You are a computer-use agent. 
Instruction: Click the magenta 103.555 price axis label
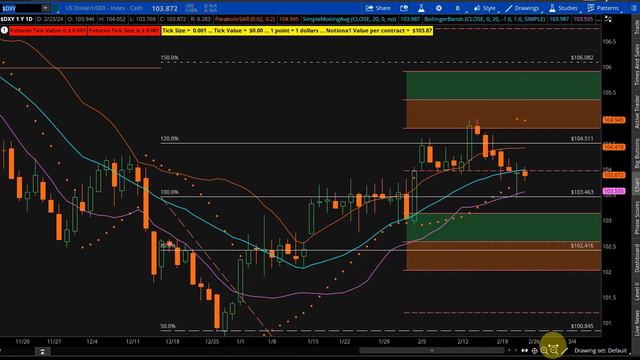pyautogui.click(x=614, y=191)
